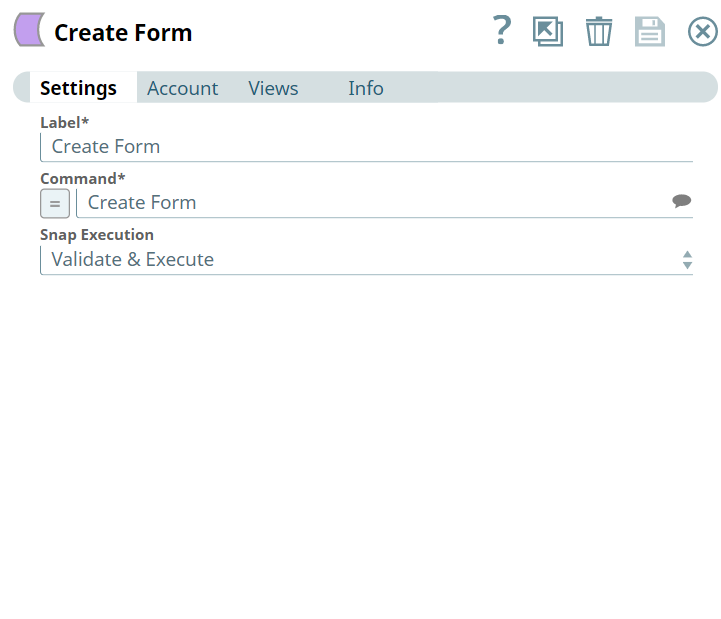Delete the snap with the trash icon
The image size is (721, 619).
[x=599, y=31]
